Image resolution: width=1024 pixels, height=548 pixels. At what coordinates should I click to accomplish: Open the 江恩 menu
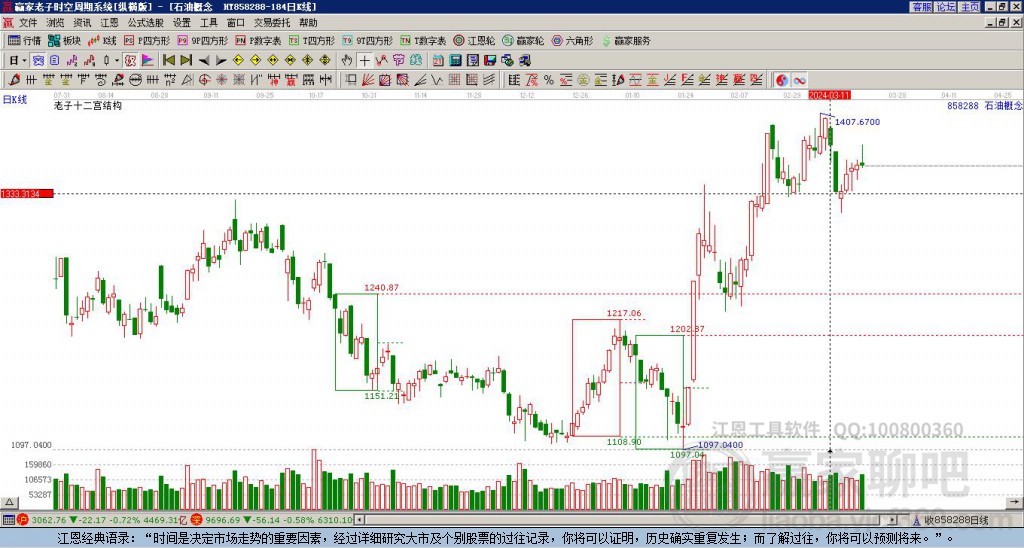point(110,23)
